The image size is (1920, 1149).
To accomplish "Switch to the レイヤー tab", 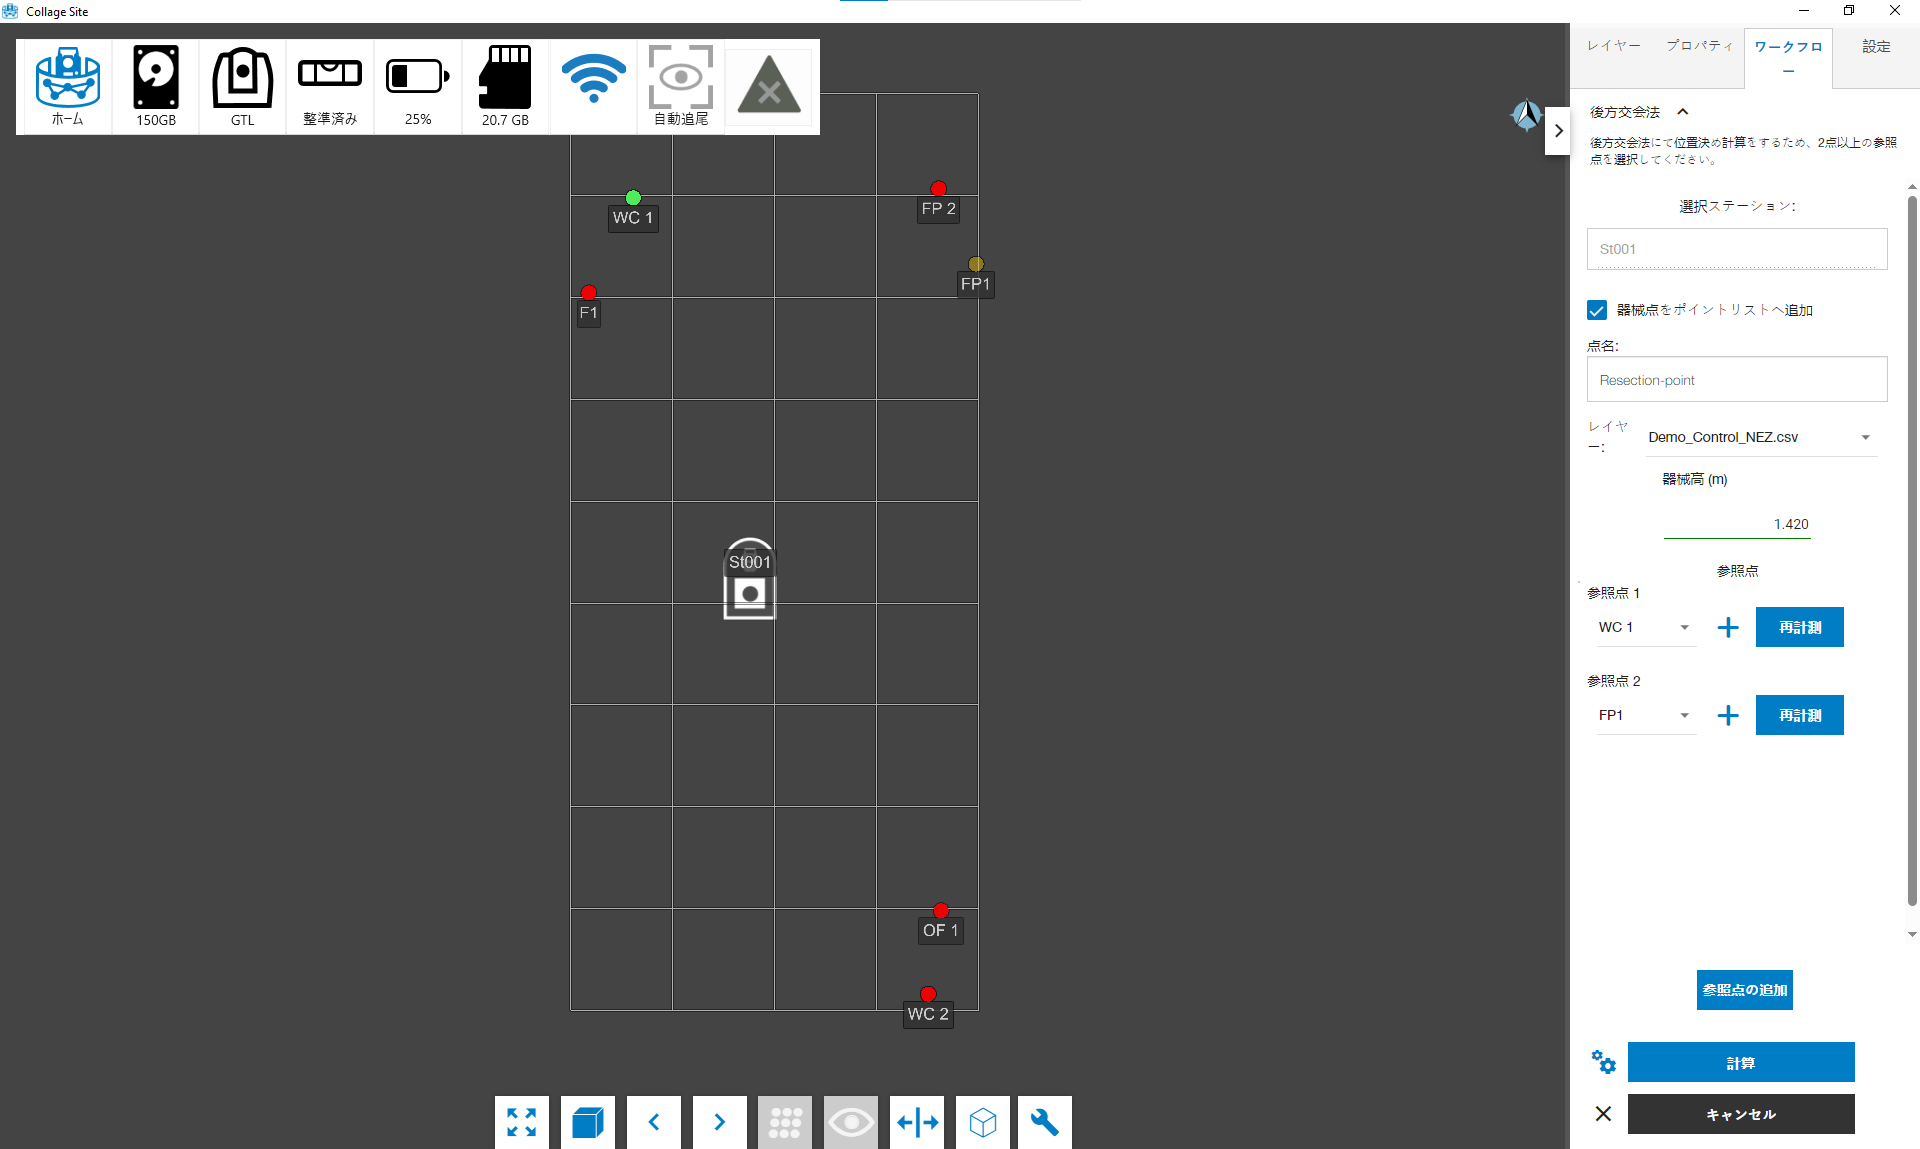I will click(1613, 46).
